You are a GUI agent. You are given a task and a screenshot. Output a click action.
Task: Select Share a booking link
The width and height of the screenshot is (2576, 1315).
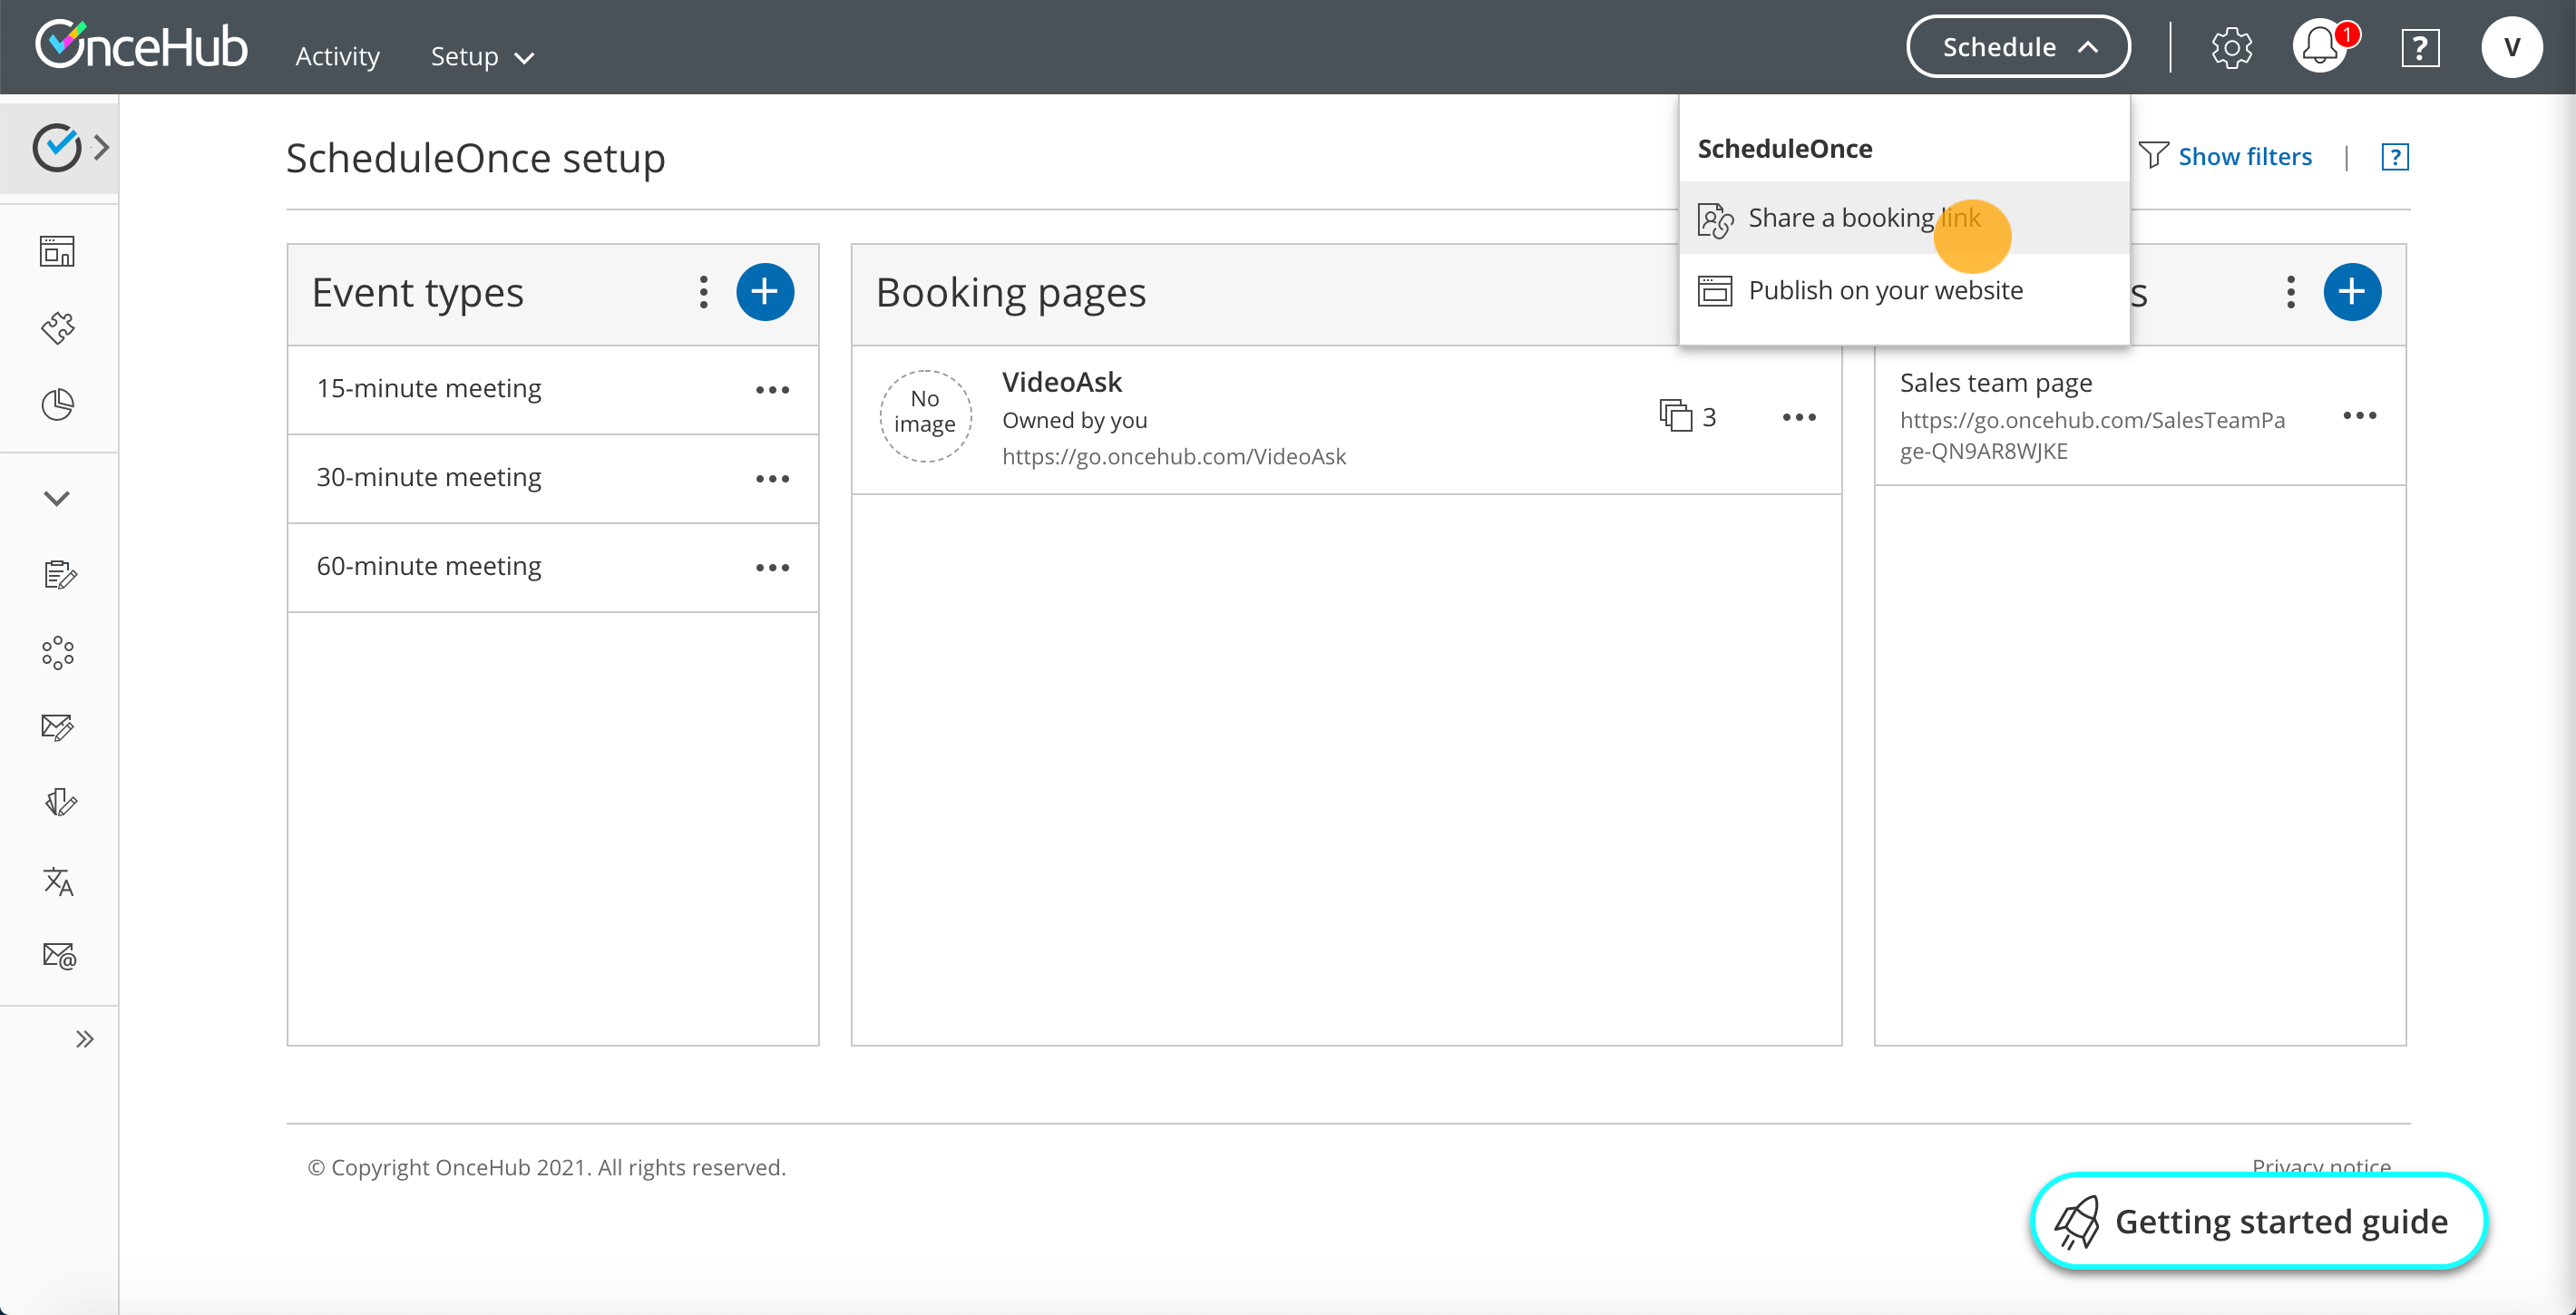1904,218
